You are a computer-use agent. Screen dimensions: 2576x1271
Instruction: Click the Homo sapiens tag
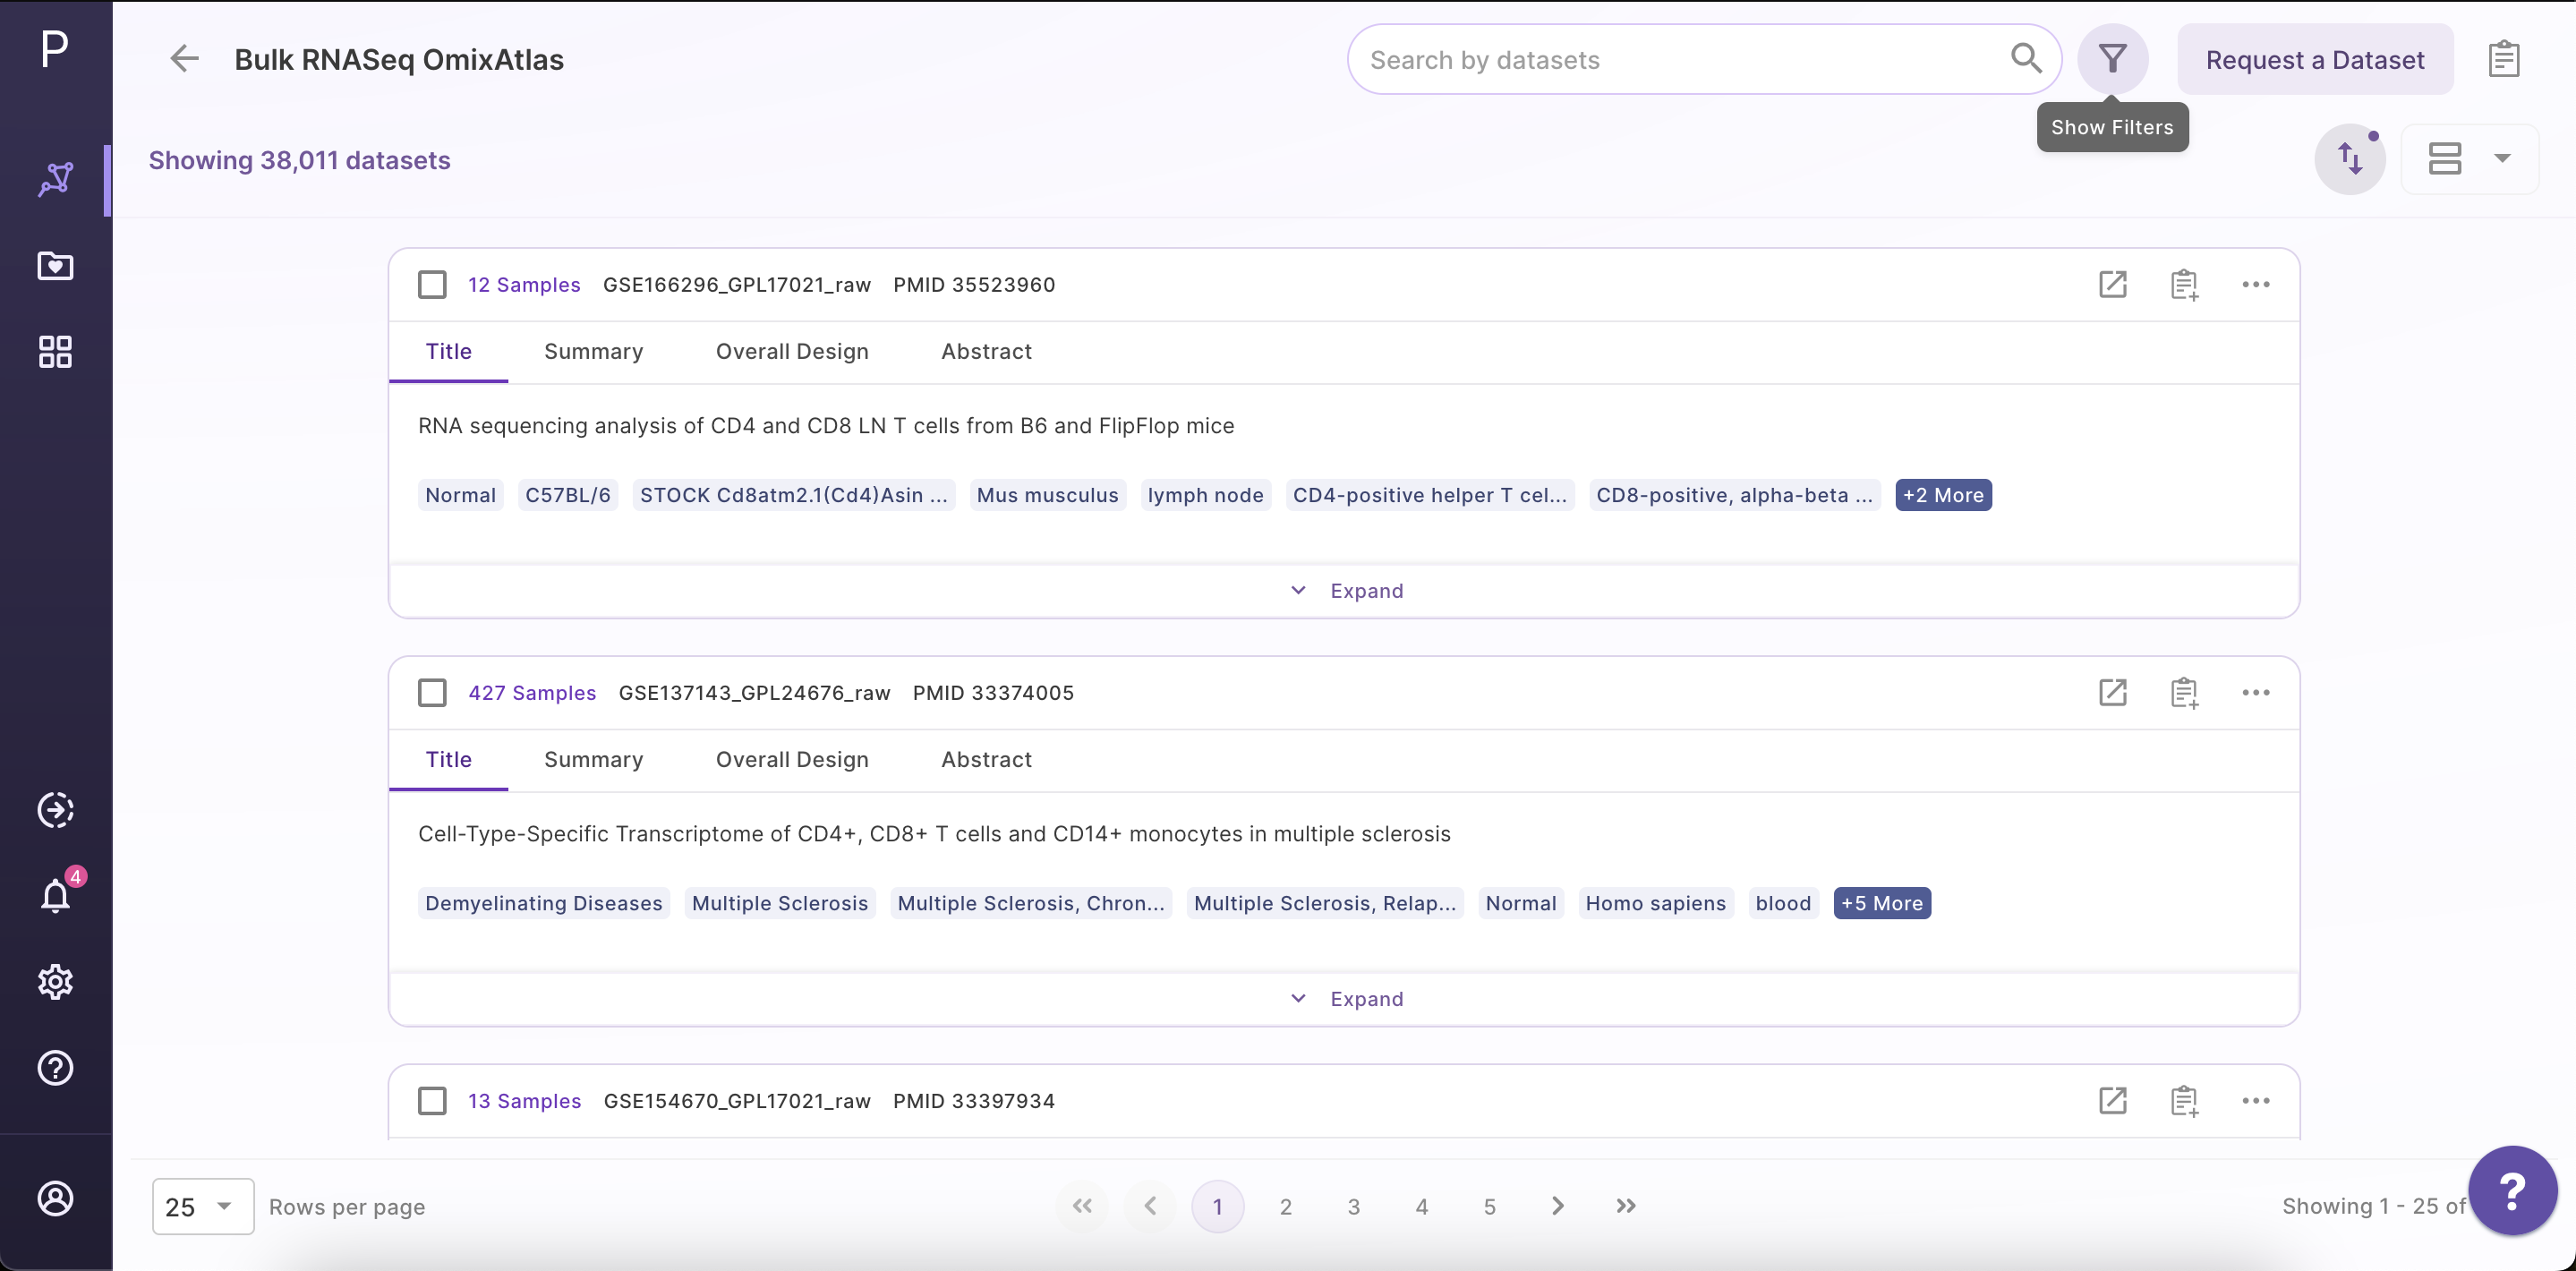(1655, 903)
